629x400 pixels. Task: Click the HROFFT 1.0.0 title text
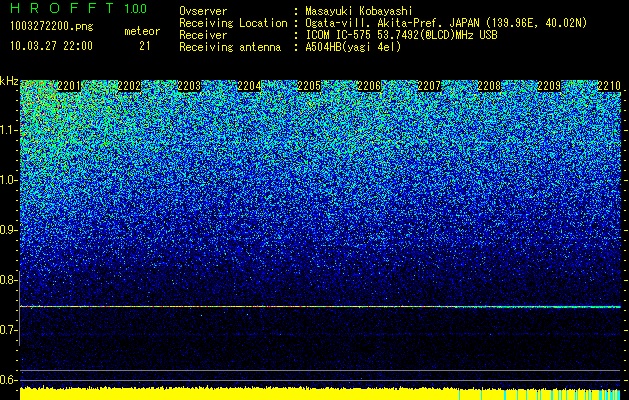point(78,9)
